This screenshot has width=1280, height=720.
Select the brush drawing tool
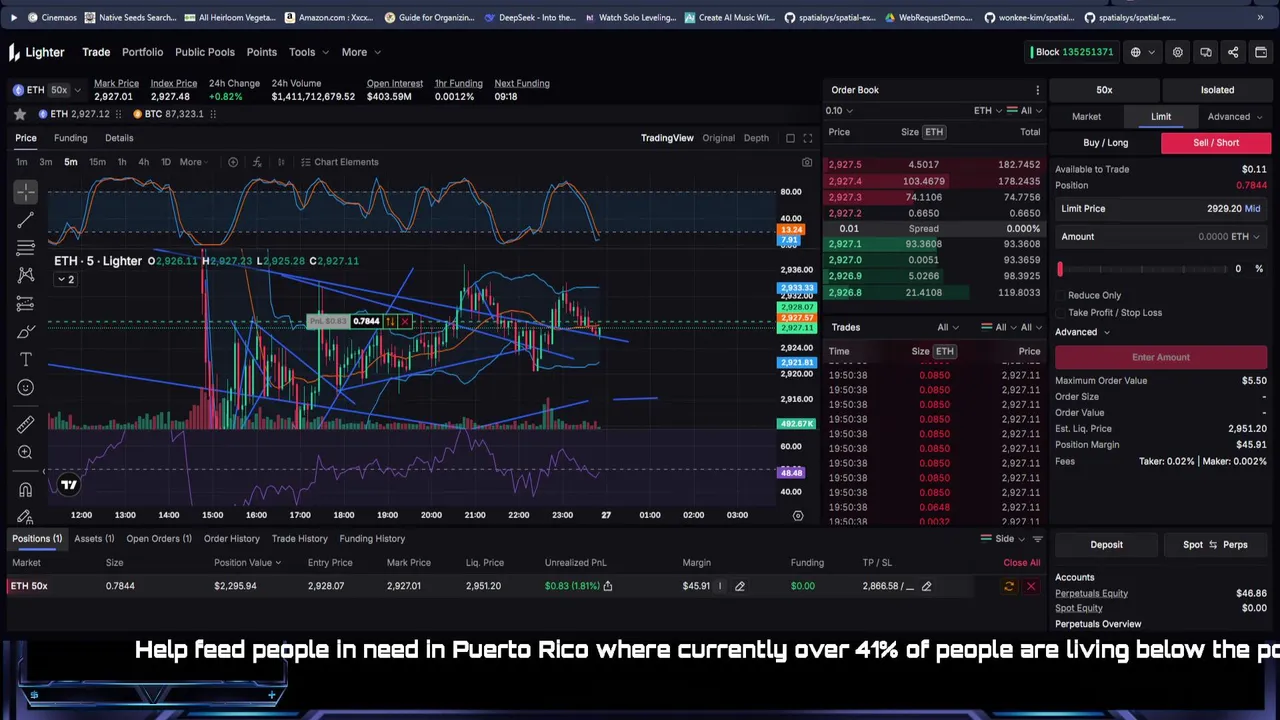tap(25, 331)
